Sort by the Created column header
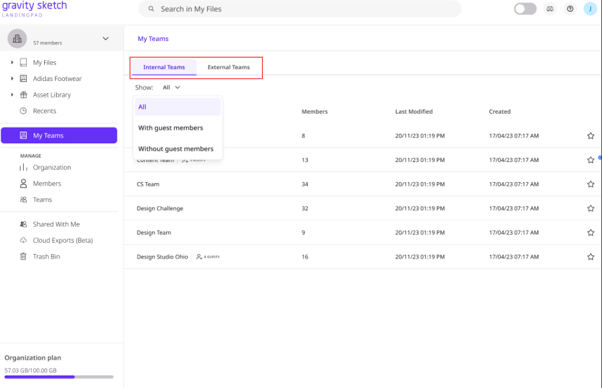The height and width of the screenshot is (388, 602). point(499,111)
